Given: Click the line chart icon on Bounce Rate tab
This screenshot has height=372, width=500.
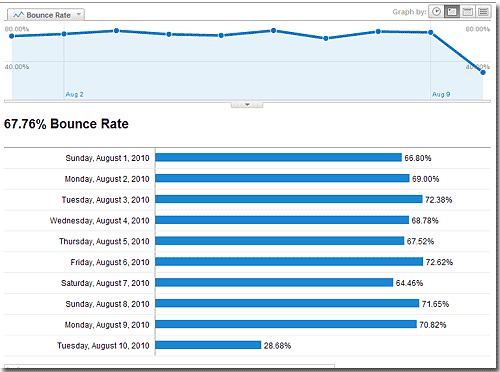Looking at the screenshot, I should point(18,15).
